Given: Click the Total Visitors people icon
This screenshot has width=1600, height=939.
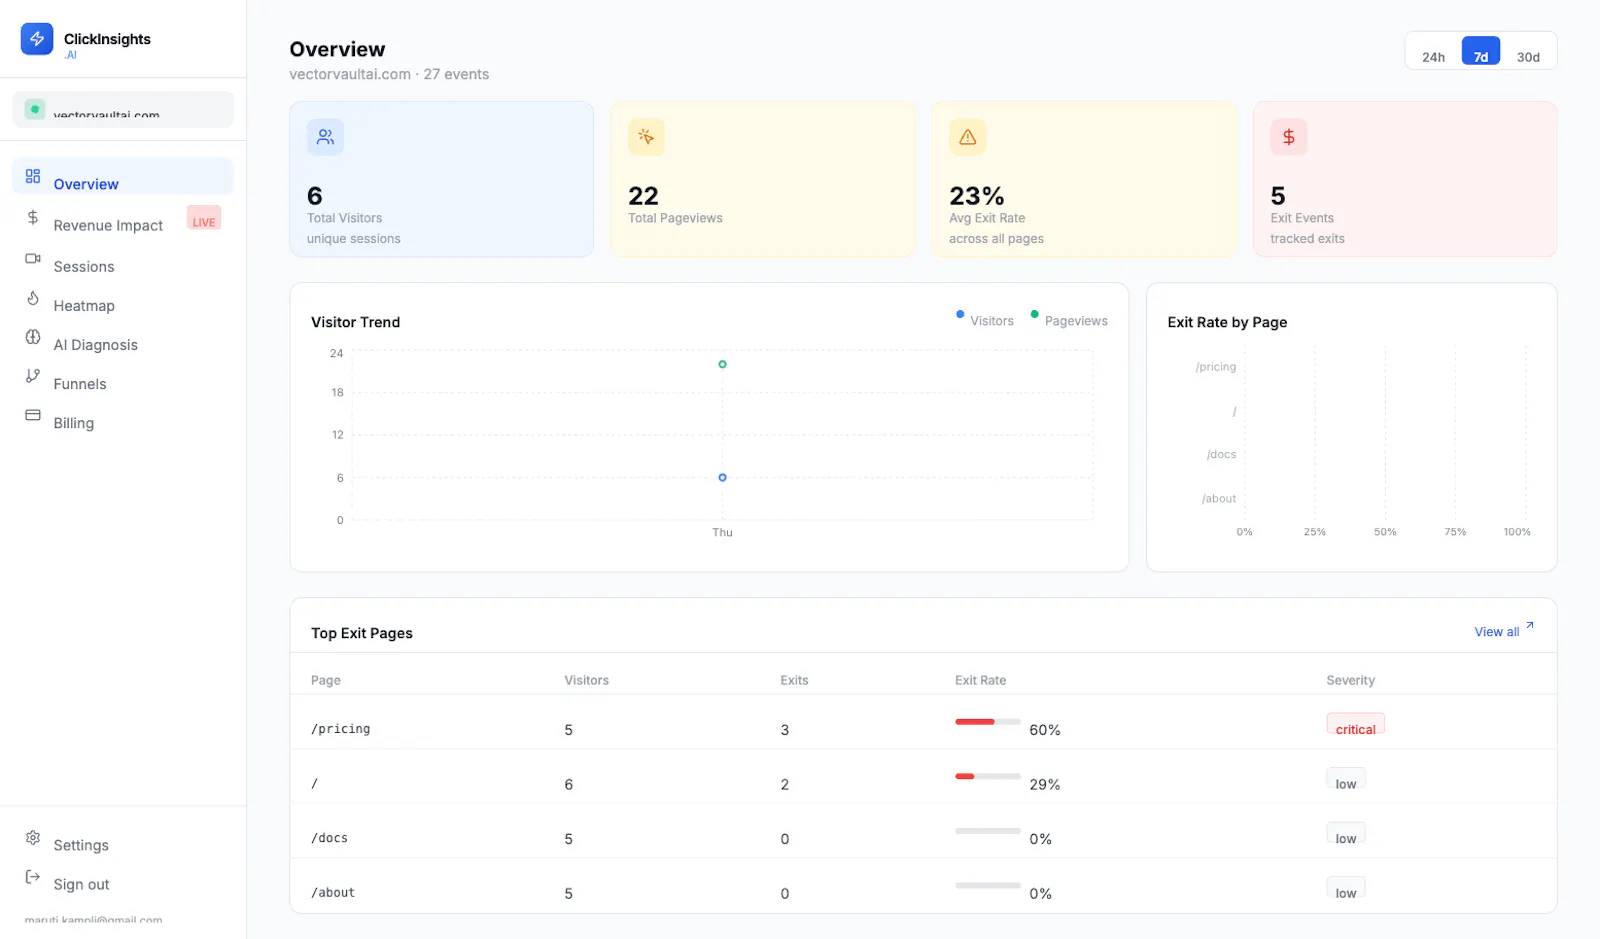Looking at the screenshot, I should tap(325, 137).
